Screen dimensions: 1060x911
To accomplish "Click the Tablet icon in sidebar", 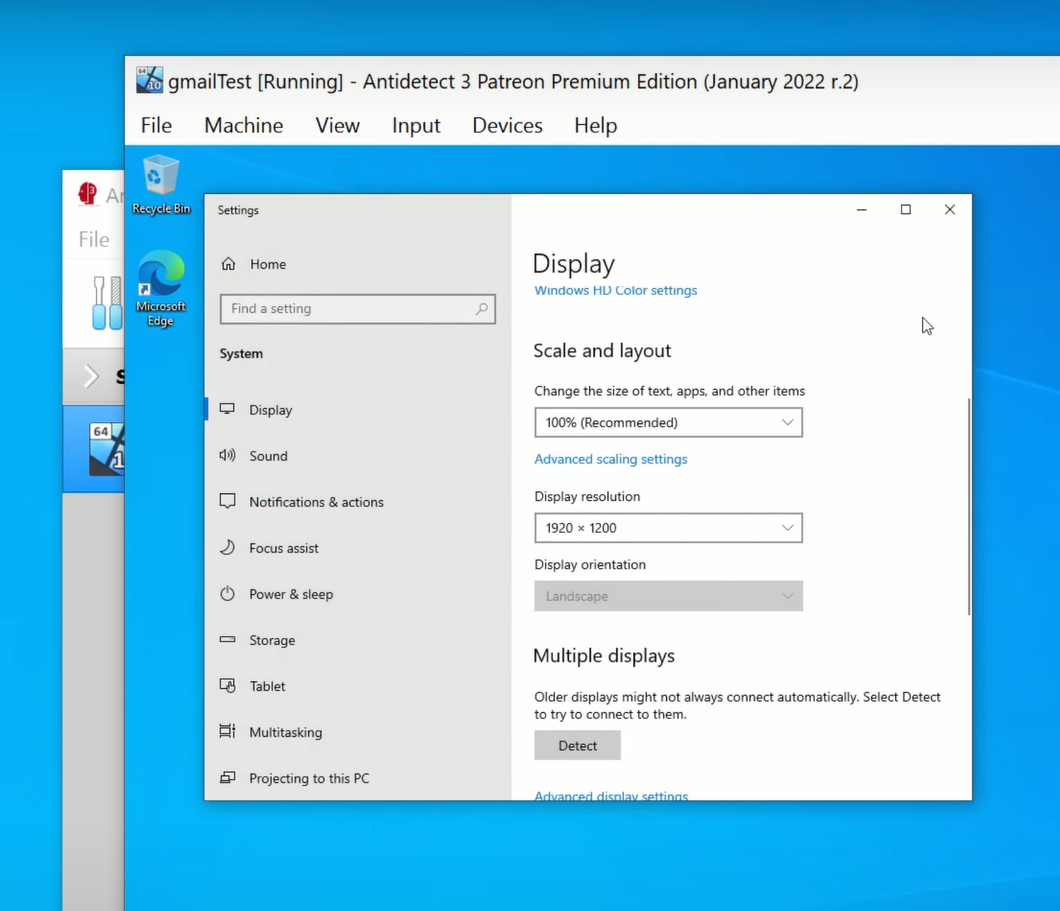I will tap(227, 685).
